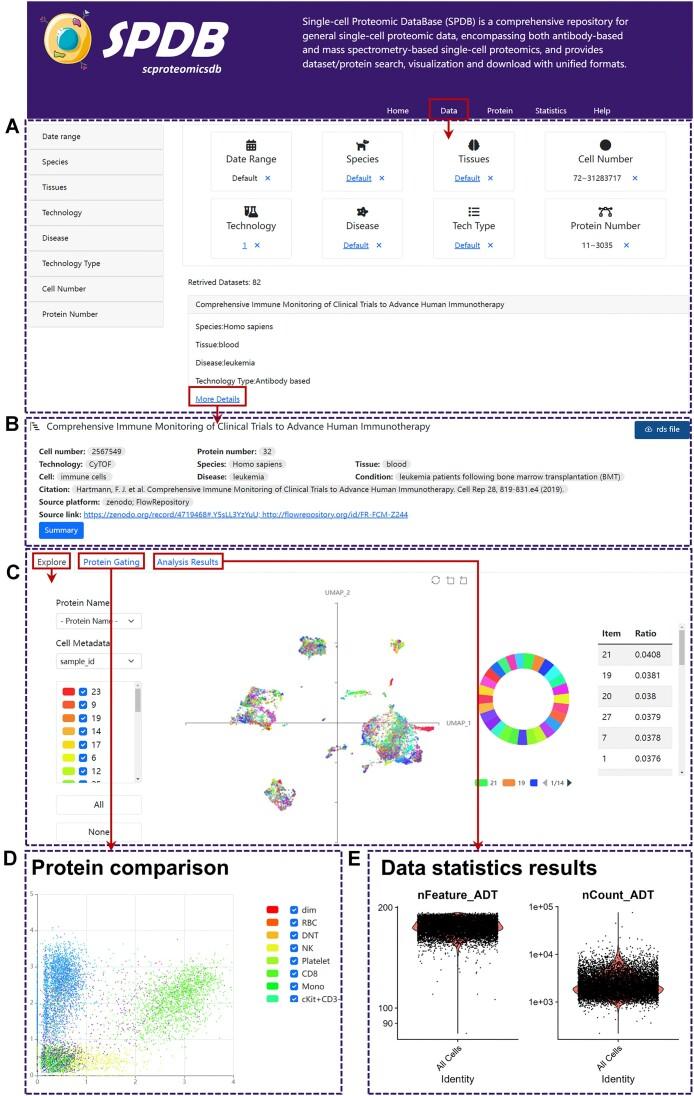Image resolution: width=694 pixels, height=1096 pixels.
Task: Uncheck sample 6 checkbox
Action: (83, 758)
